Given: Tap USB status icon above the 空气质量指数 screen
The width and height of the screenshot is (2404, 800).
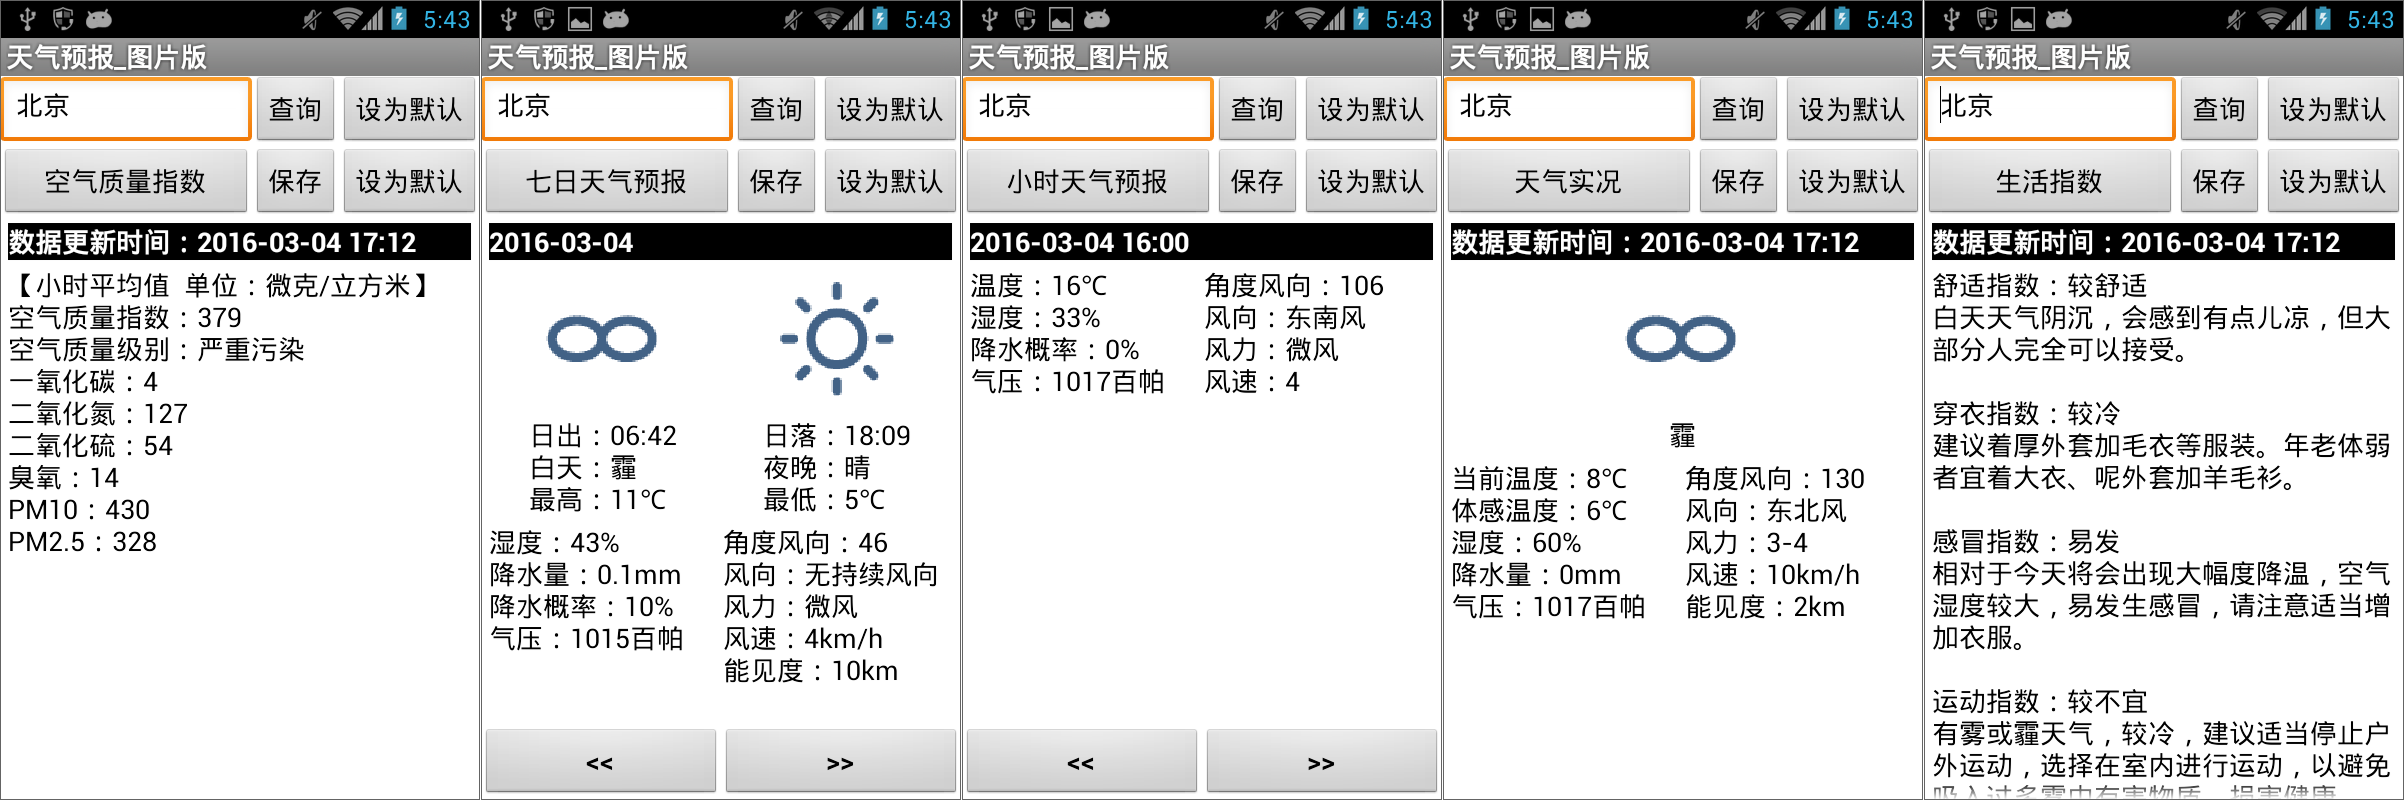Looking at the screenshot, I should (28, 19).
